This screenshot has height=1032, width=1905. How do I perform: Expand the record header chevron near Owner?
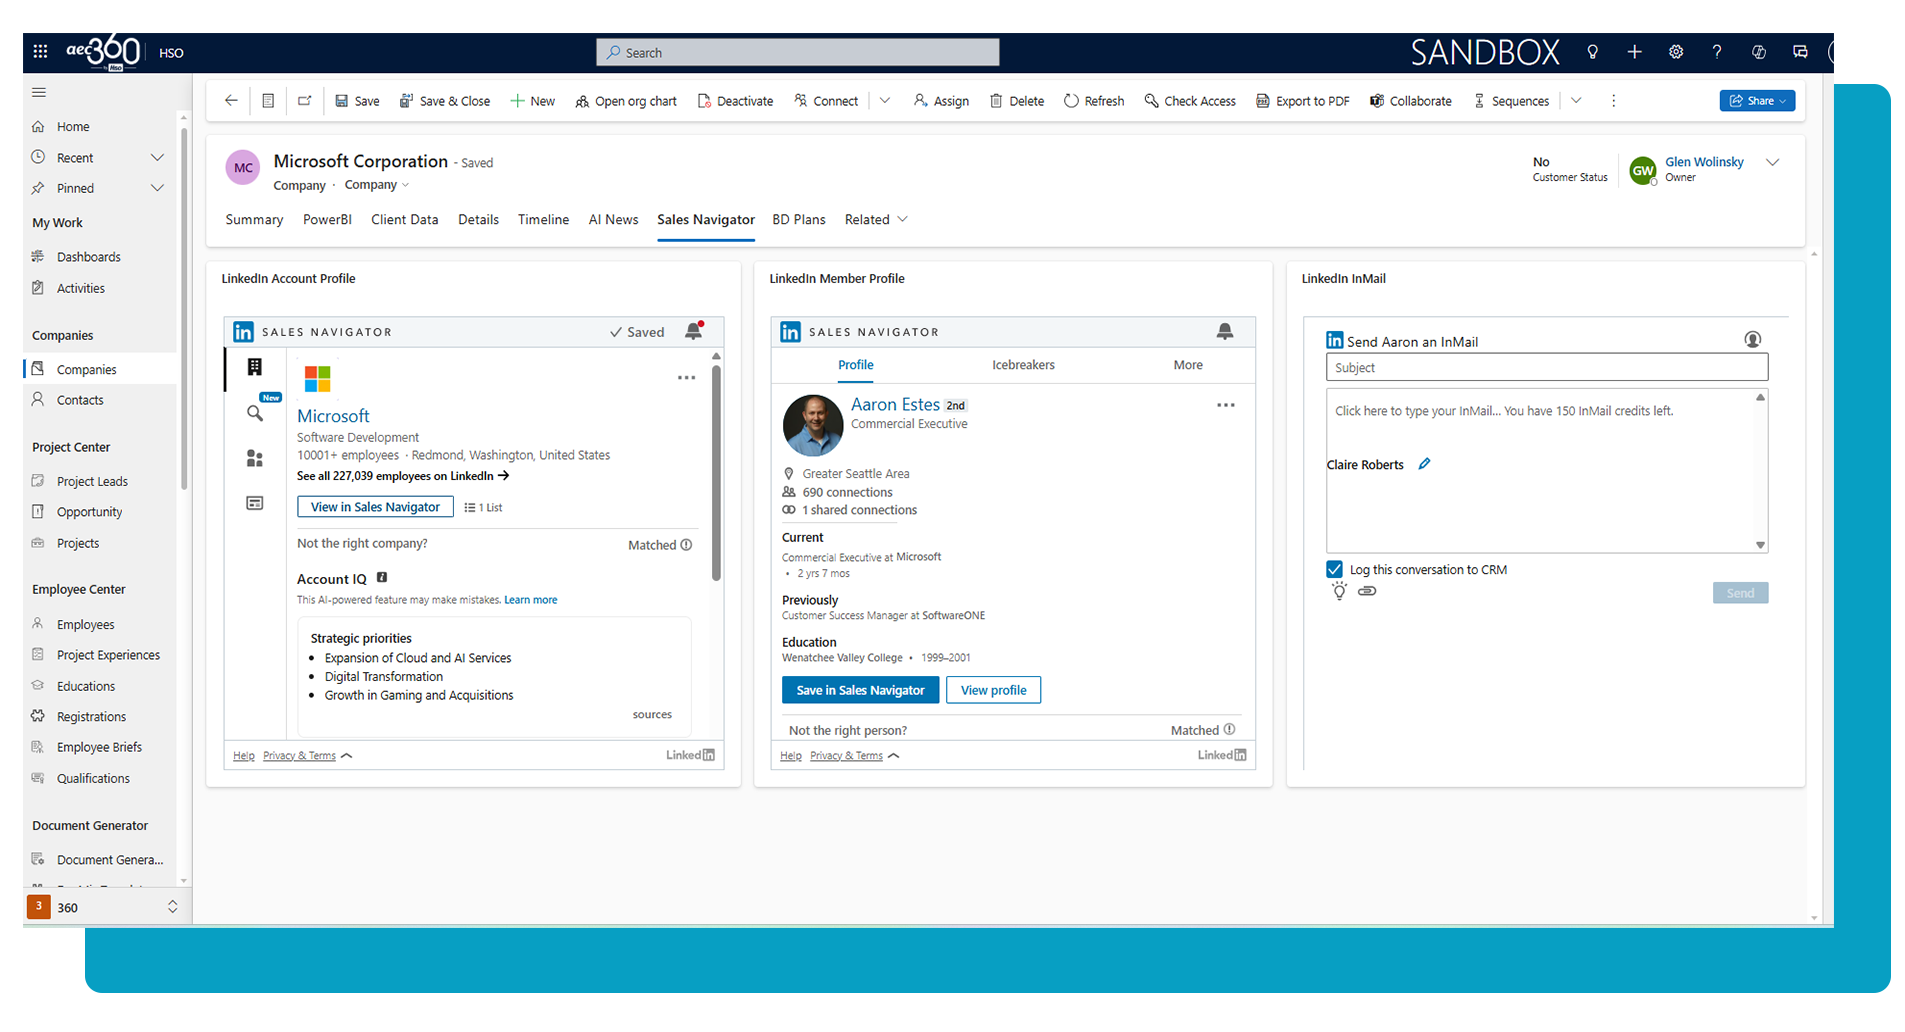tap(1772, 162)
